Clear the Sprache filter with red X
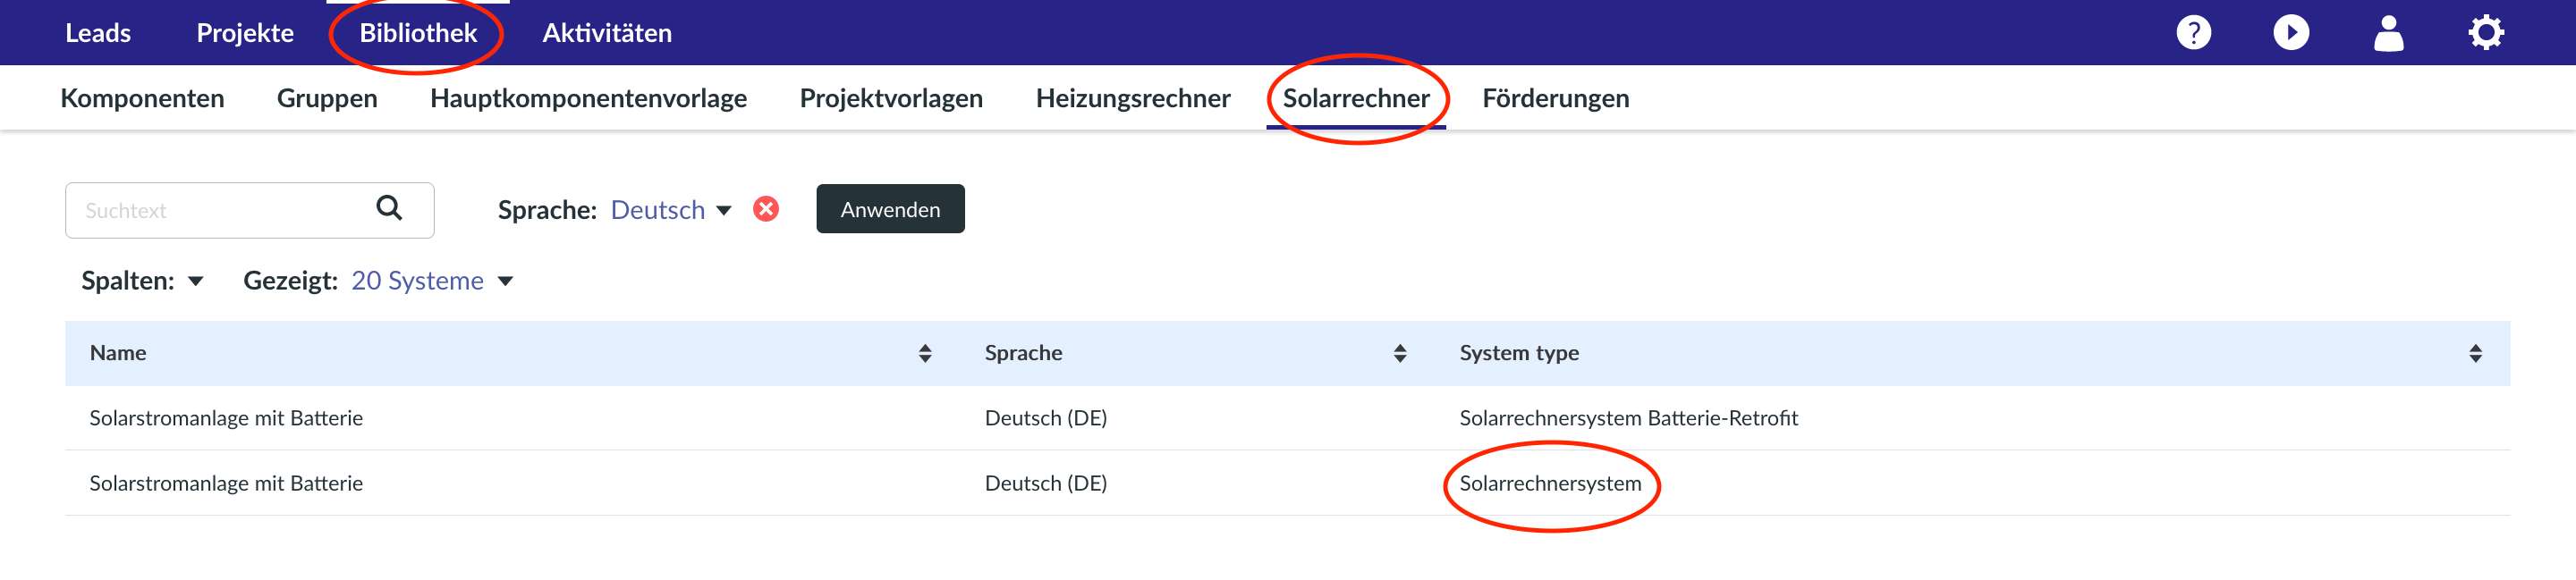This screenshot has width=2576, height=580. (766, 209)
